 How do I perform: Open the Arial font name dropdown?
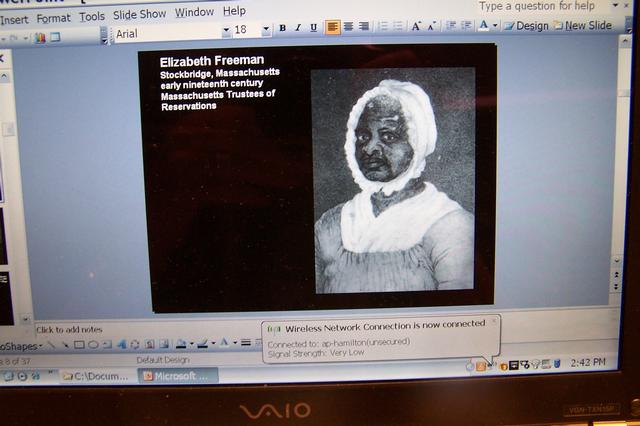tap(225, 31)
